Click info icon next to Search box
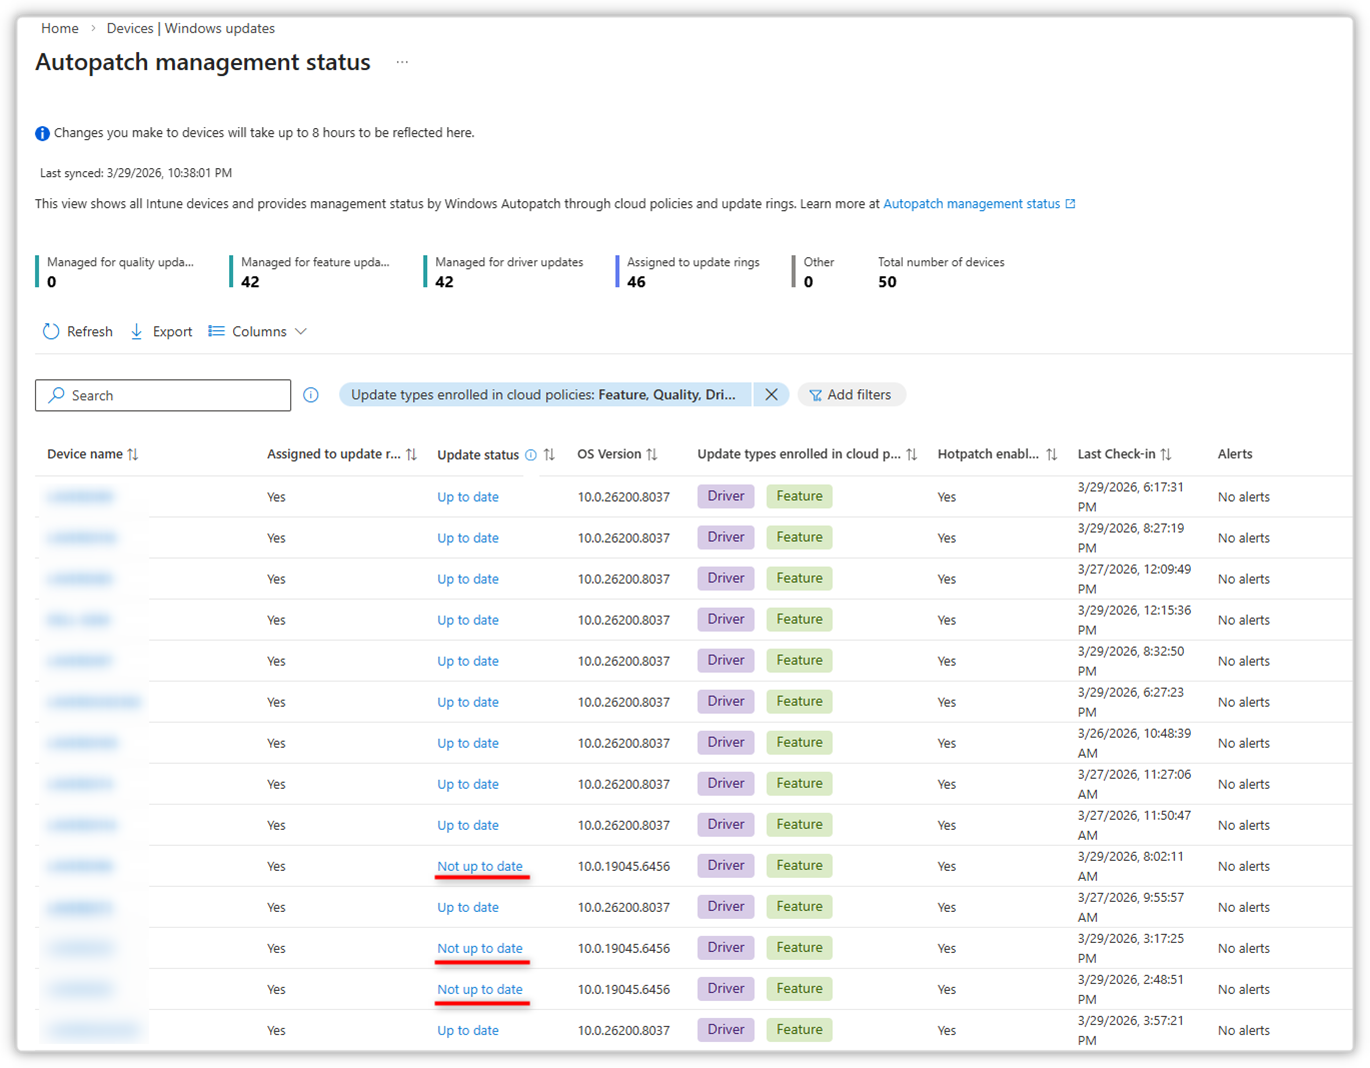This screenshot has width=1370, height=1068. [311, 395]
